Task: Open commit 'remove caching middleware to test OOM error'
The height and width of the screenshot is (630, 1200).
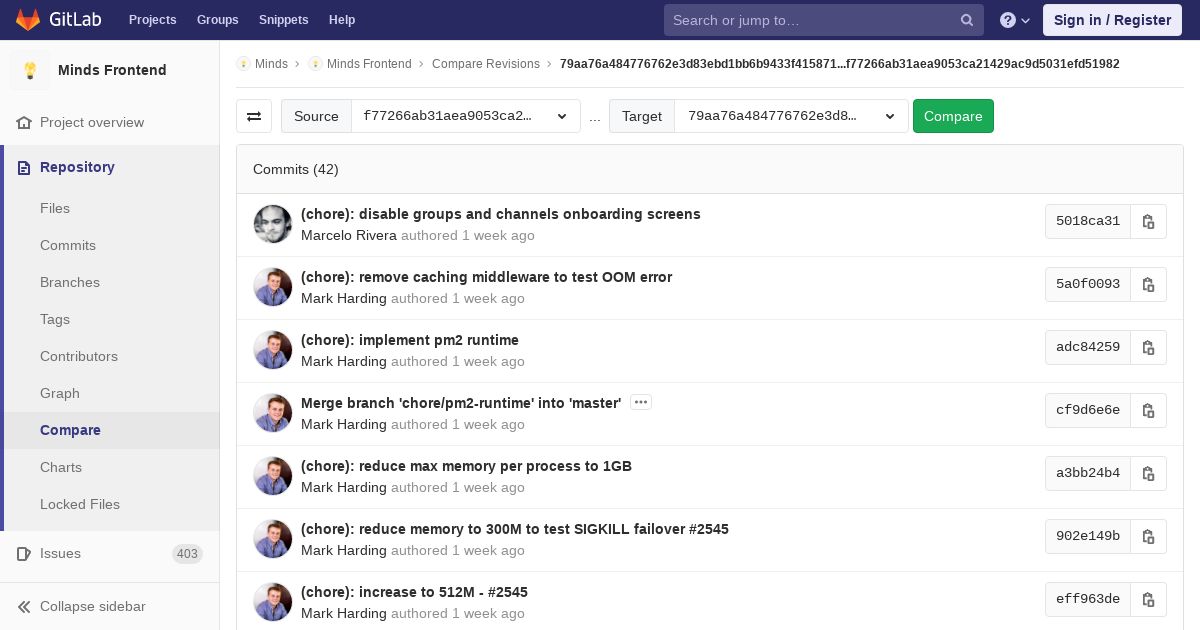Action: point(486,277)
